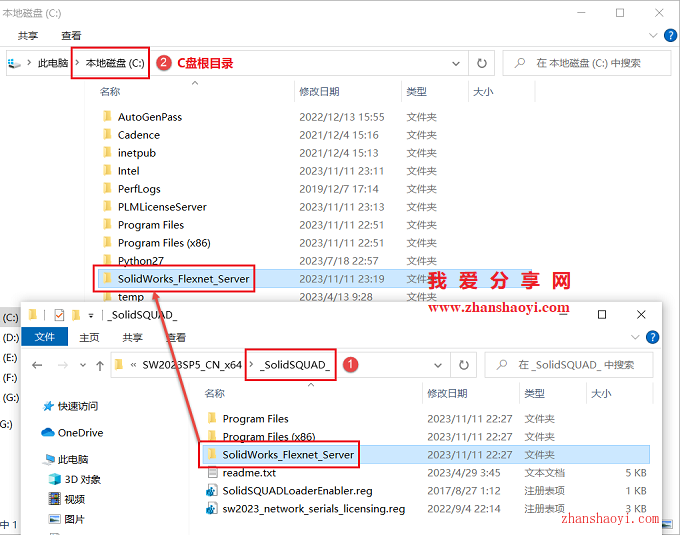
Task: Select the PLMLicenseServer folder icon
Action: [x=107, y=206]
